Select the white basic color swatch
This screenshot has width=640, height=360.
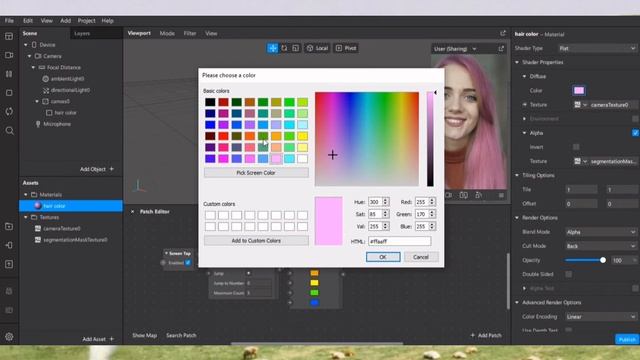pos(302,158)
